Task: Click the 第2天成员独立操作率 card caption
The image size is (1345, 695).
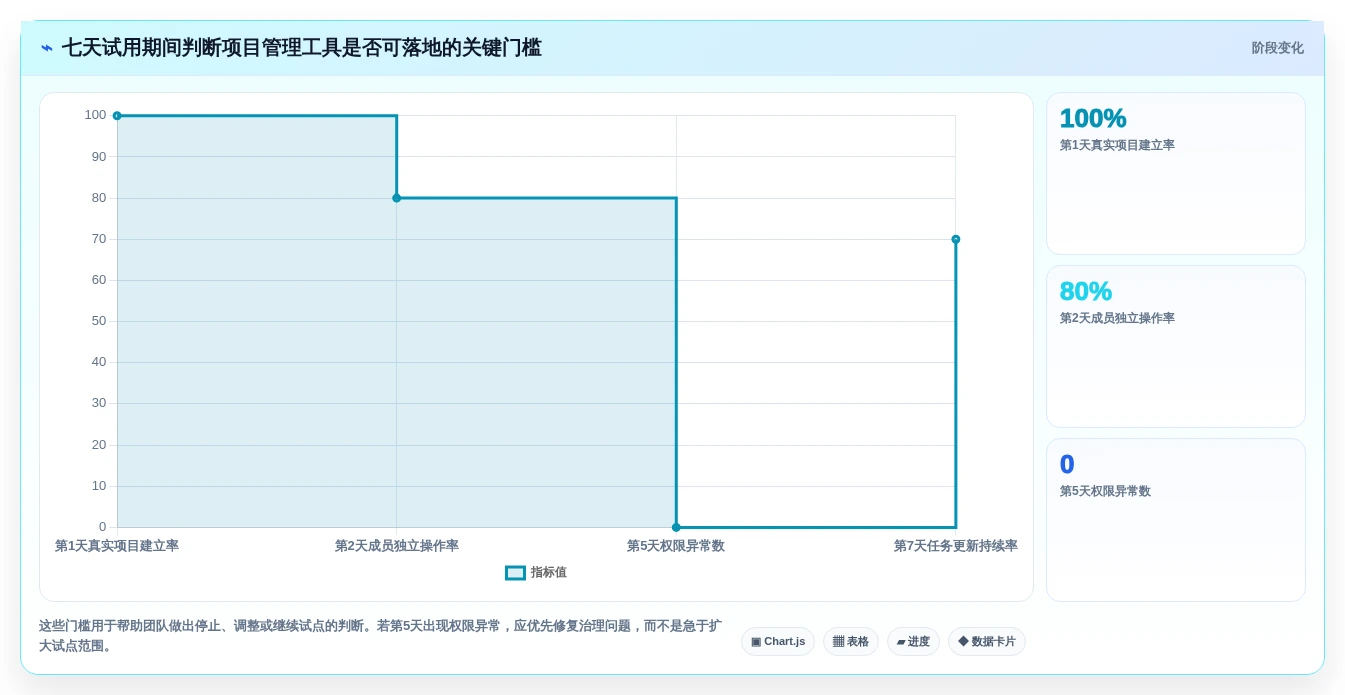Action: (1117, 318)
